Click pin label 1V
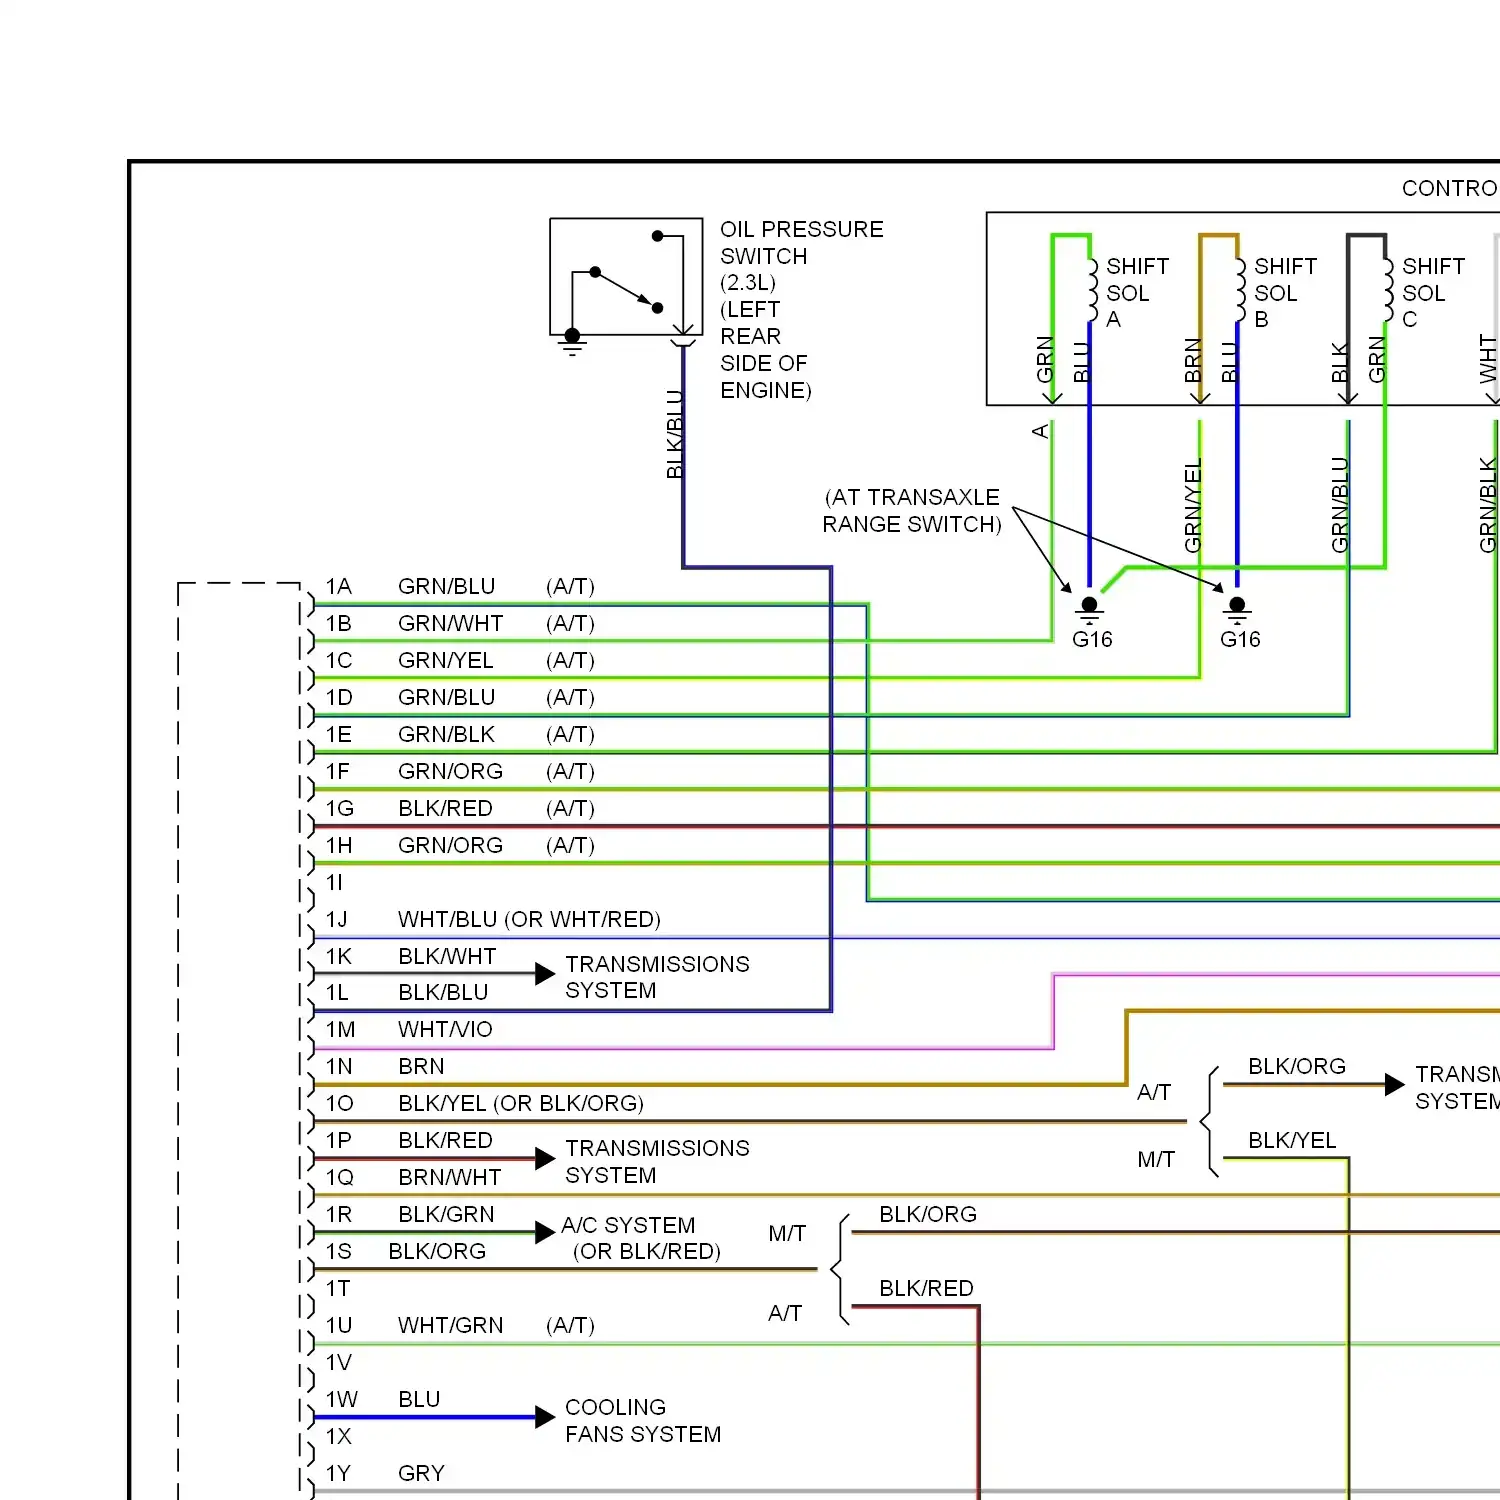 click(339, 1363)
